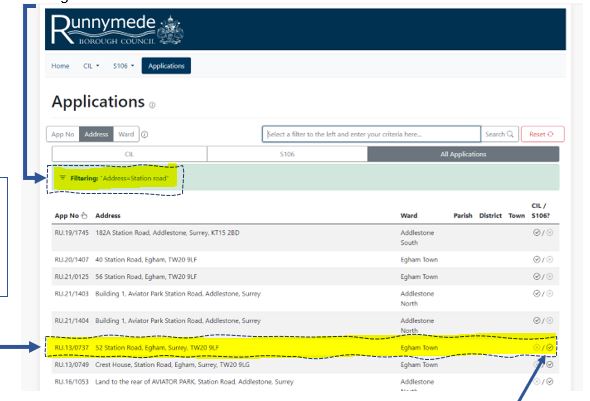This screenshot has width=590, height=401.
Task: Open application RU.20/1407
Action: (71, 260)
